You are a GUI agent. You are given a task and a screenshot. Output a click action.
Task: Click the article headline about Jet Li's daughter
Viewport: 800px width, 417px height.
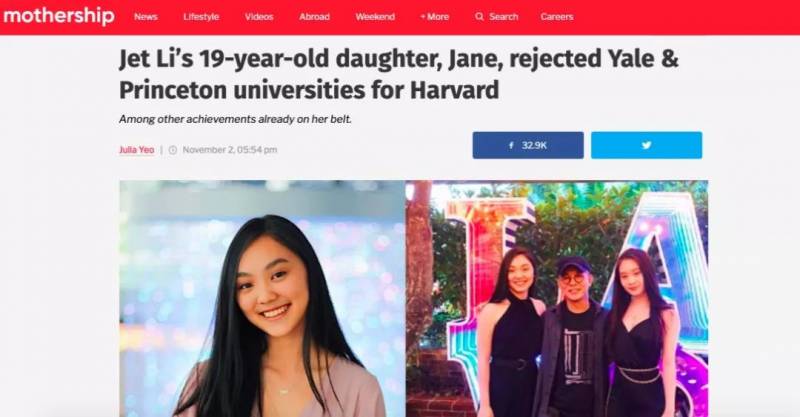398,75
